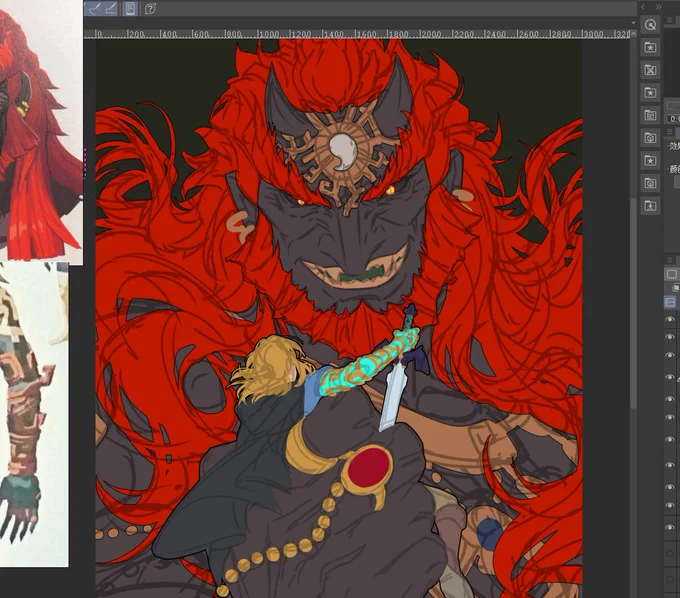Click the vertical canvas scrollbar thumb
Screen dimensions: 680x598
pyautogui.click(x=633, y=302)
